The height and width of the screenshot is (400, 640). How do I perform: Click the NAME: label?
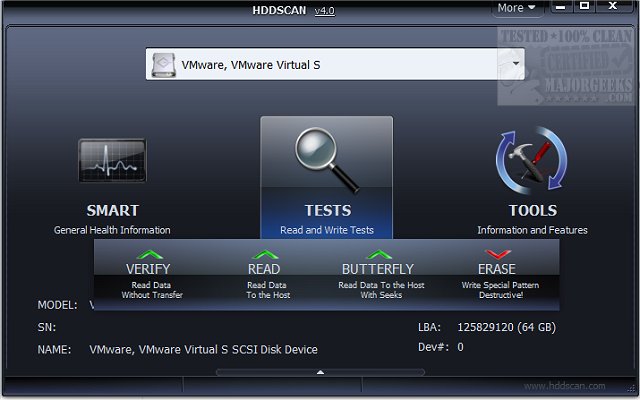(x=54, y=350)
